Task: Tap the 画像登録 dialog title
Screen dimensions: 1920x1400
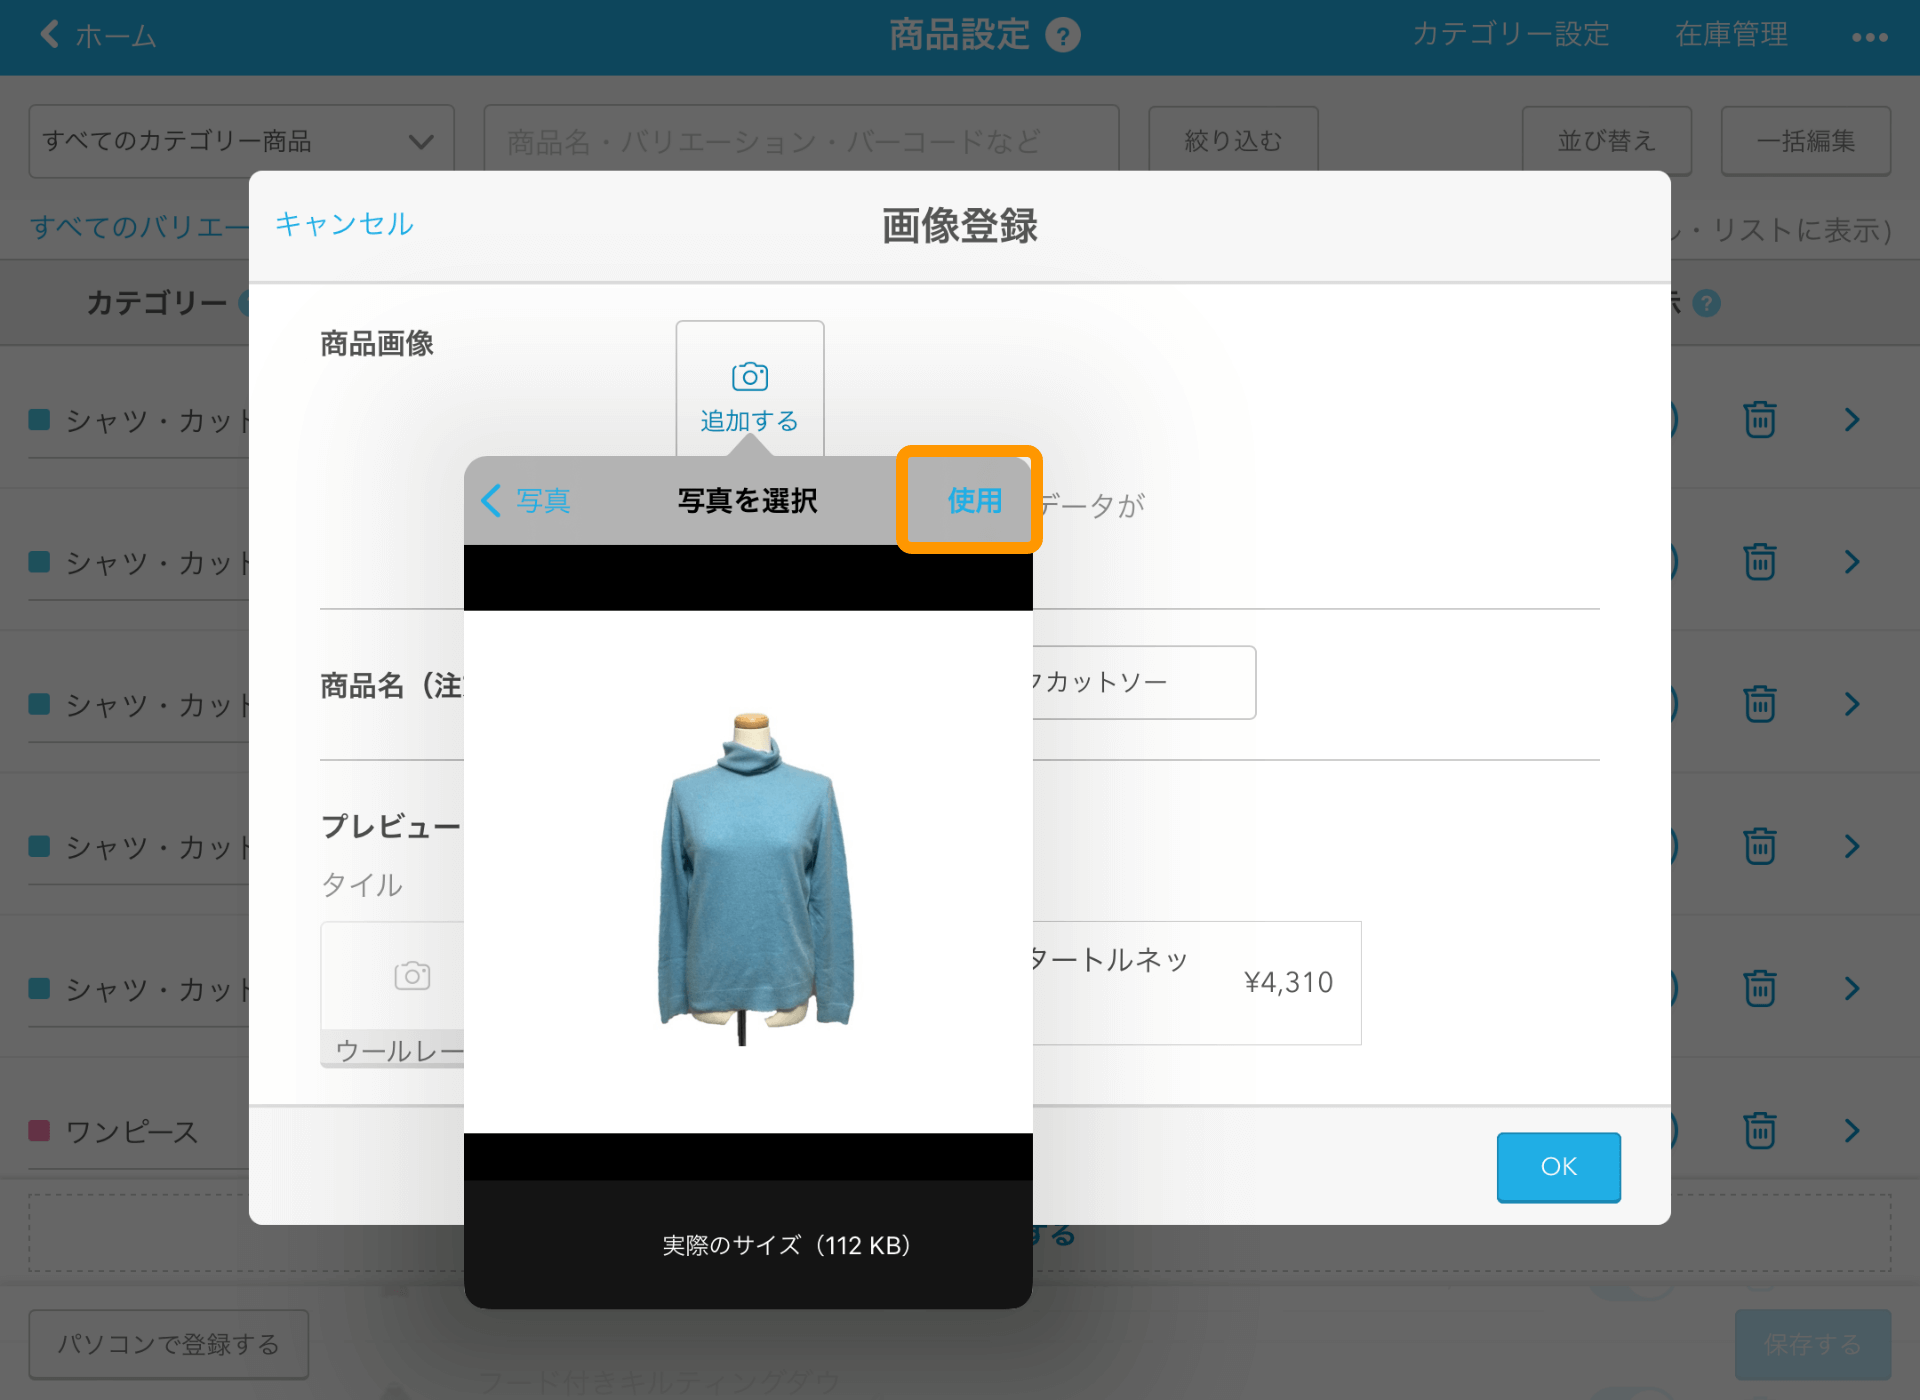Action: (x=960, y=226)
